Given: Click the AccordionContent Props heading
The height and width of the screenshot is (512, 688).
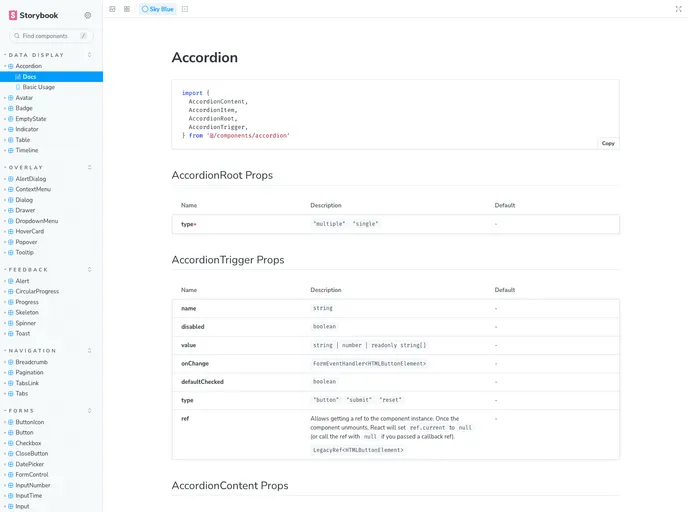Looking at the screenshot, I should (x=230, y=485).
